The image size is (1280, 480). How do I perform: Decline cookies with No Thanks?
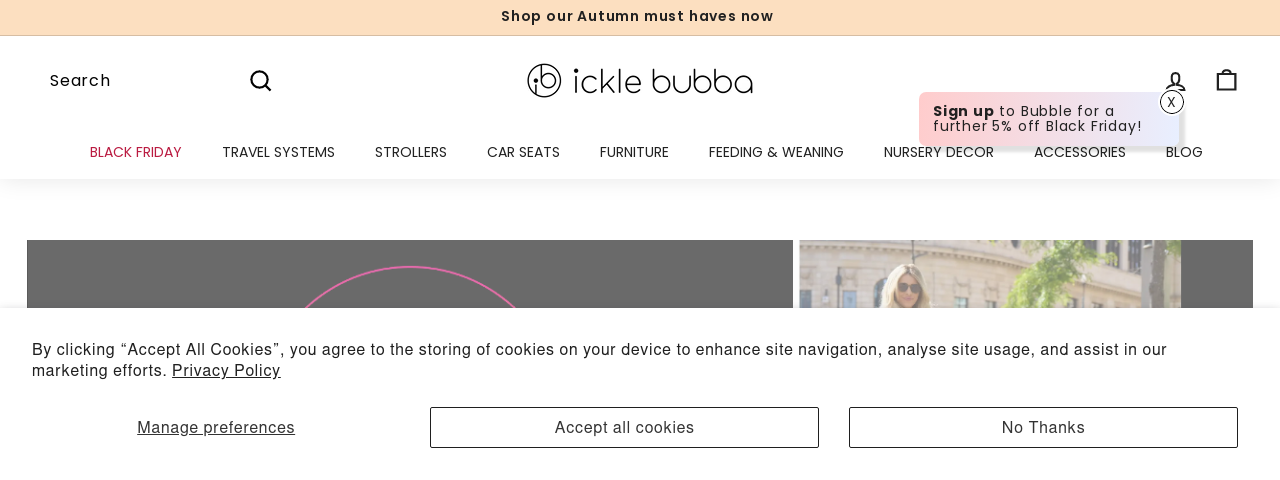tap(1043, 427)
